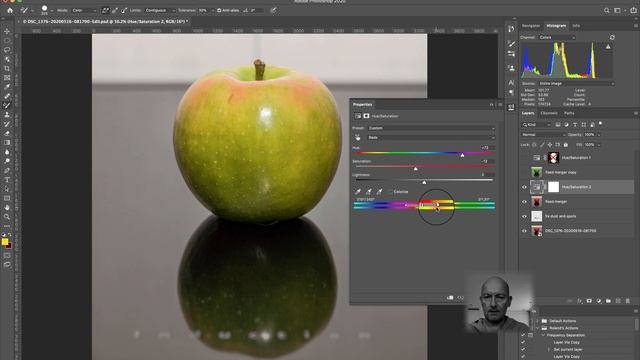The height and width of the screenshot is (360, 640).
Task: Select the Eyedropper tool in the toolbar
Action: 7,87
